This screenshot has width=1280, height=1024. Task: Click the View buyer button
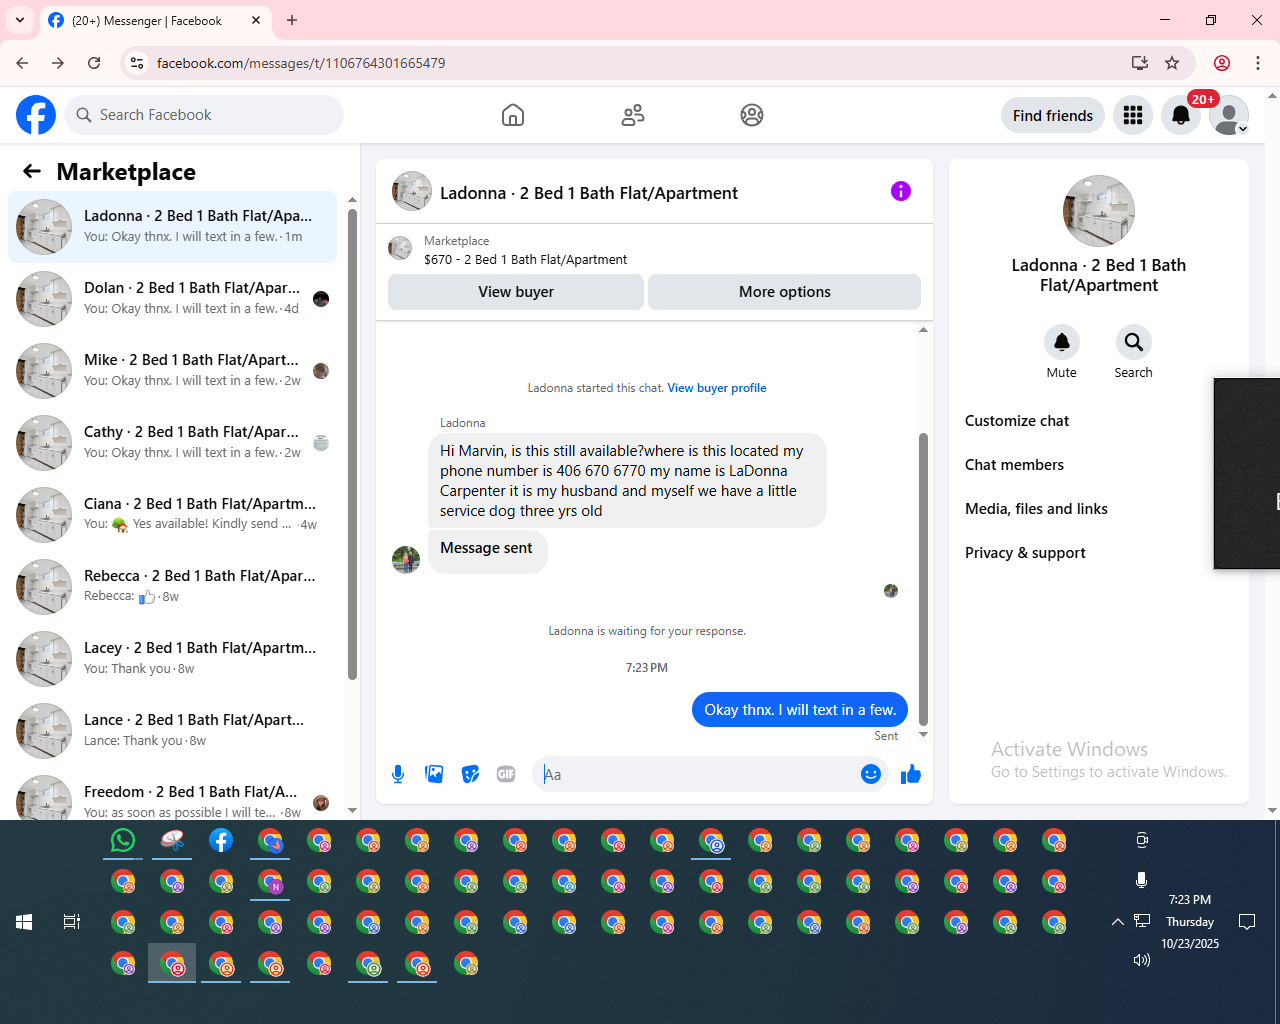point(516,292)
